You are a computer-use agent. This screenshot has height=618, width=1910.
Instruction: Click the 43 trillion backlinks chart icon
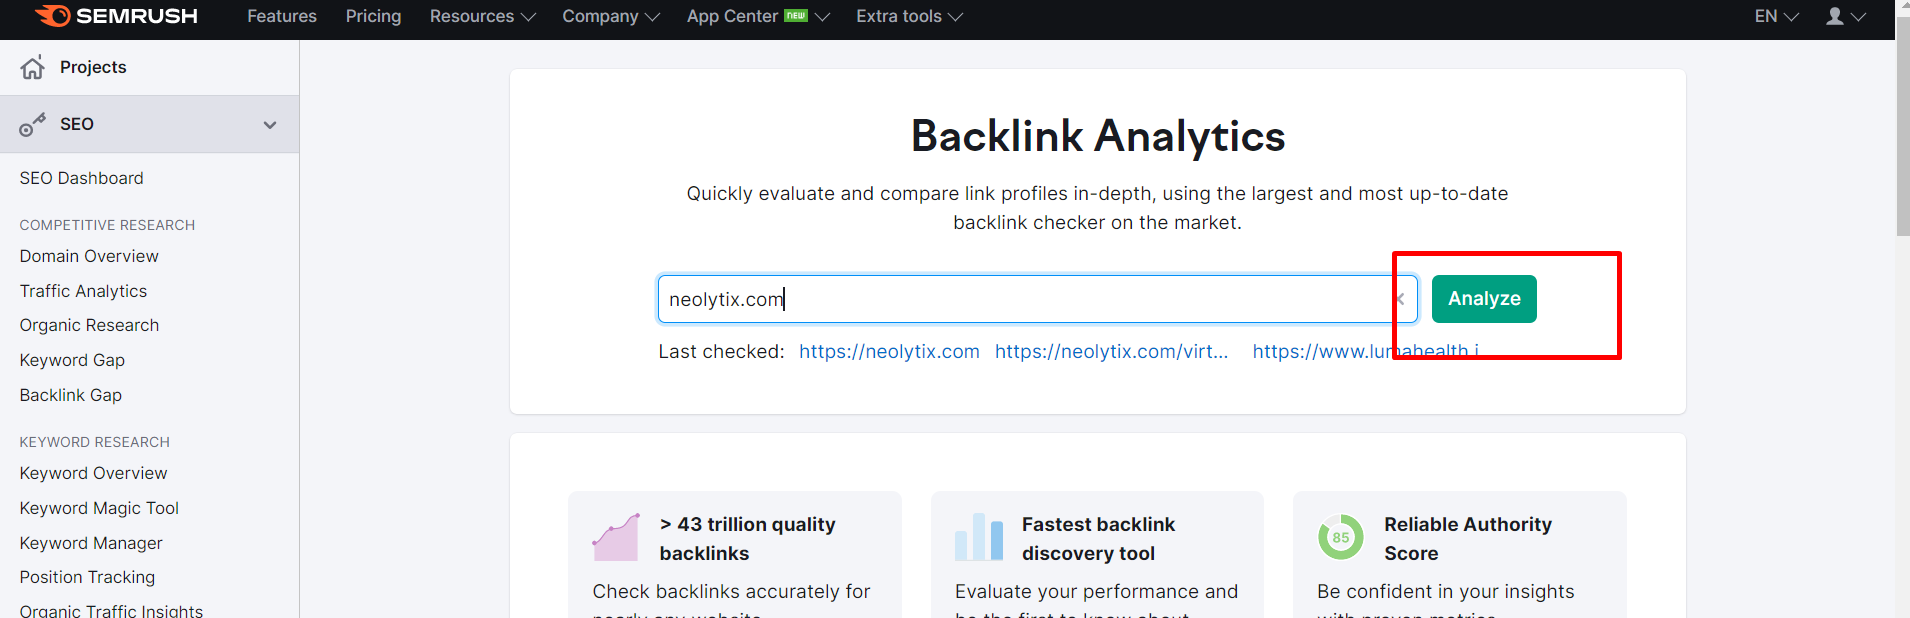pyautogui.click(x=616, y=537)
